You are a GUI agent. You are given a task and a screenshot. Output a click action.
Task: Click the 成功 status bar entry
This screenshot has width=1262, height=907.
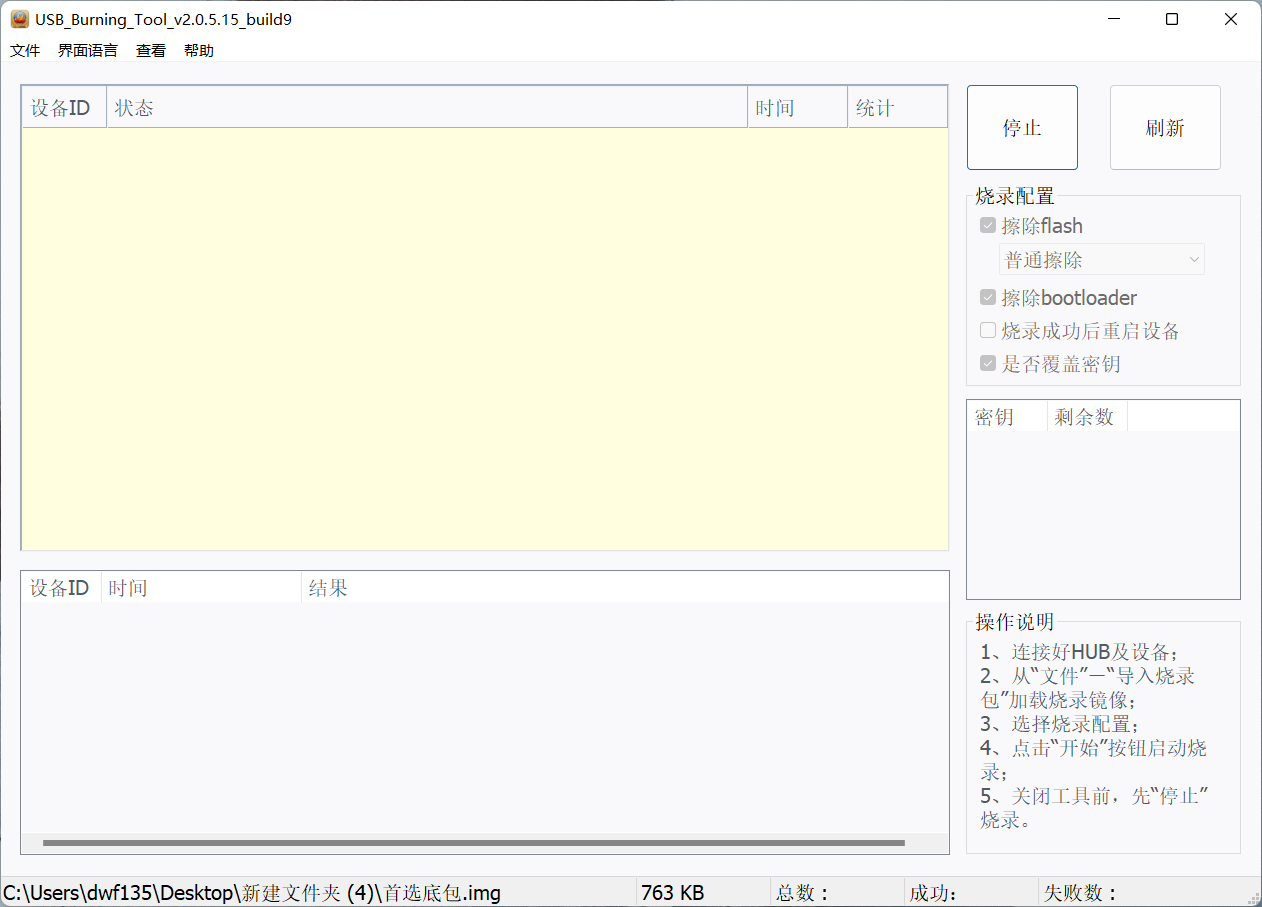click(x=933, y=893)
